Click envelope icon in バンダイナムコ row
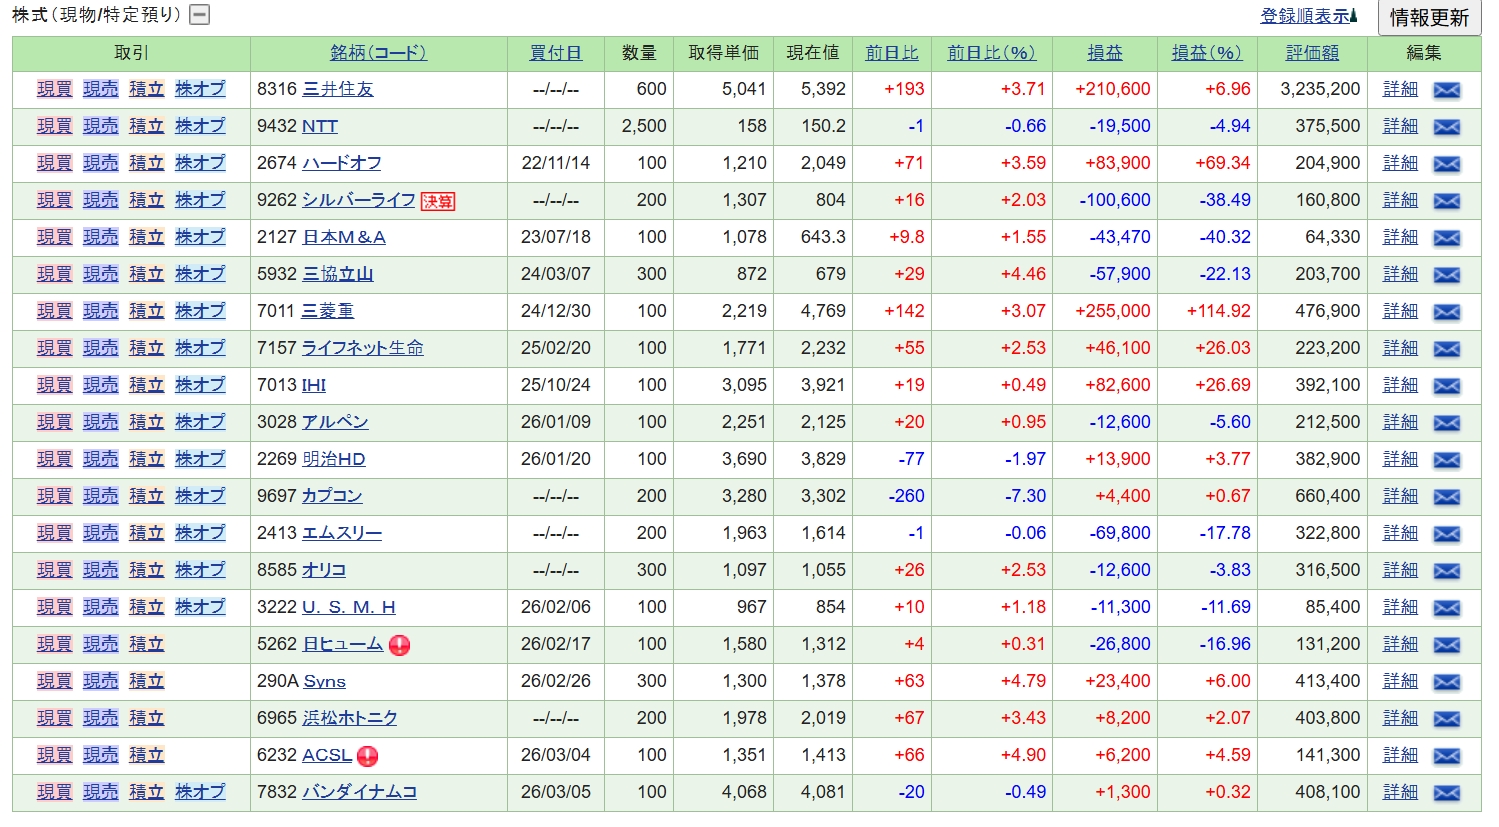Viewport: 1499px width, 827px height. (x=1446, y=793)
